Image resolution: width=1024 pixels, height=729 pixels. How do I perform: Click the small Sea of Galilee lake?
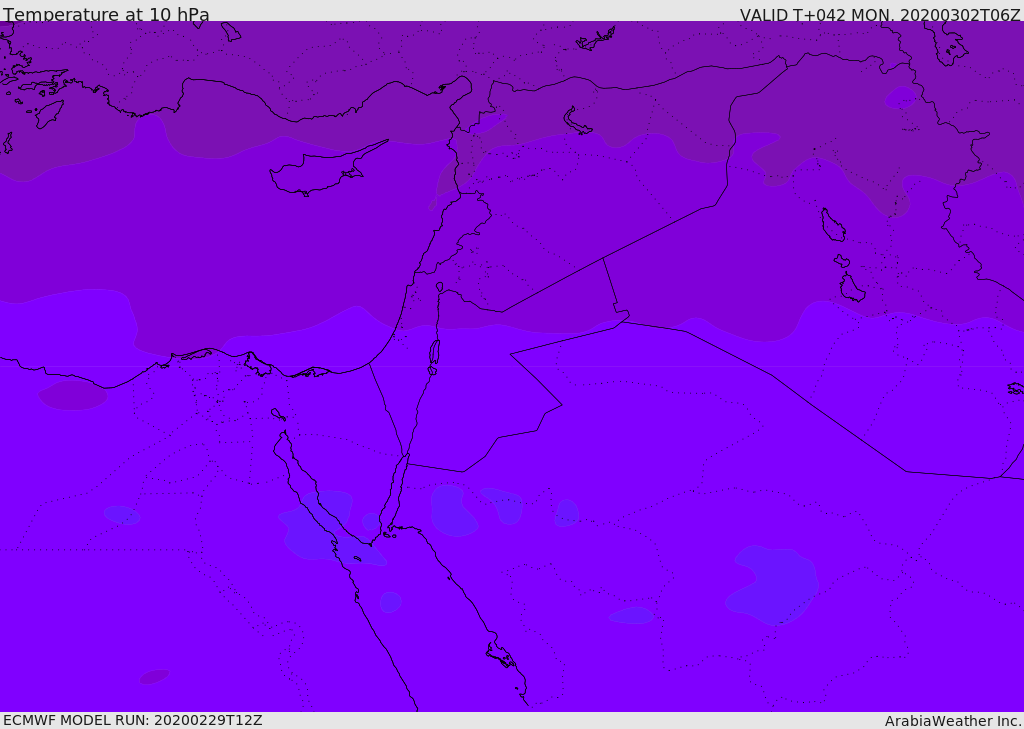point(440,287)
